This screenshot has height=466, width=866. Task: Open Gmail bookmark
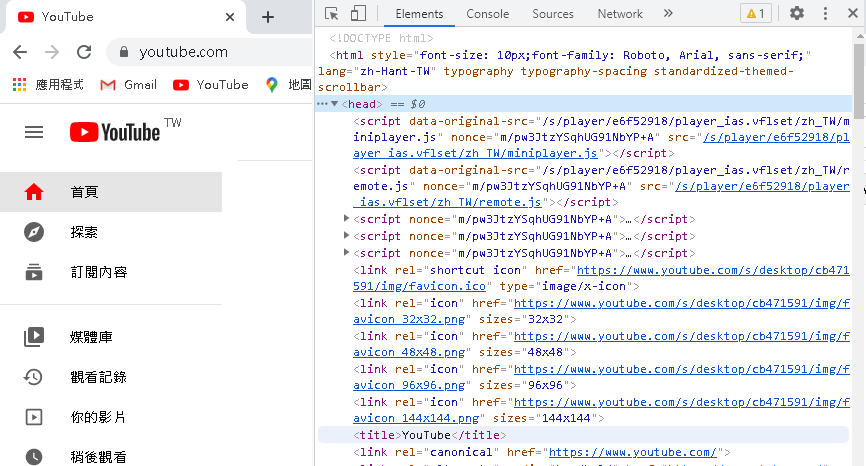coord(129,84)
